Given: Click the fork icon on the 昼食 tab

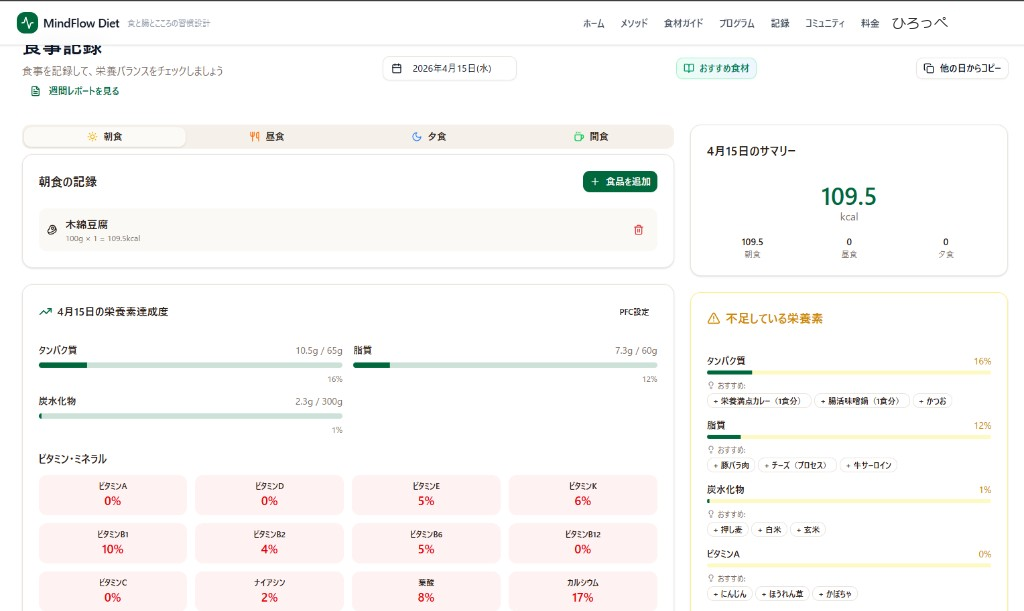Looking at the screenshot, I should click(253, 136).
